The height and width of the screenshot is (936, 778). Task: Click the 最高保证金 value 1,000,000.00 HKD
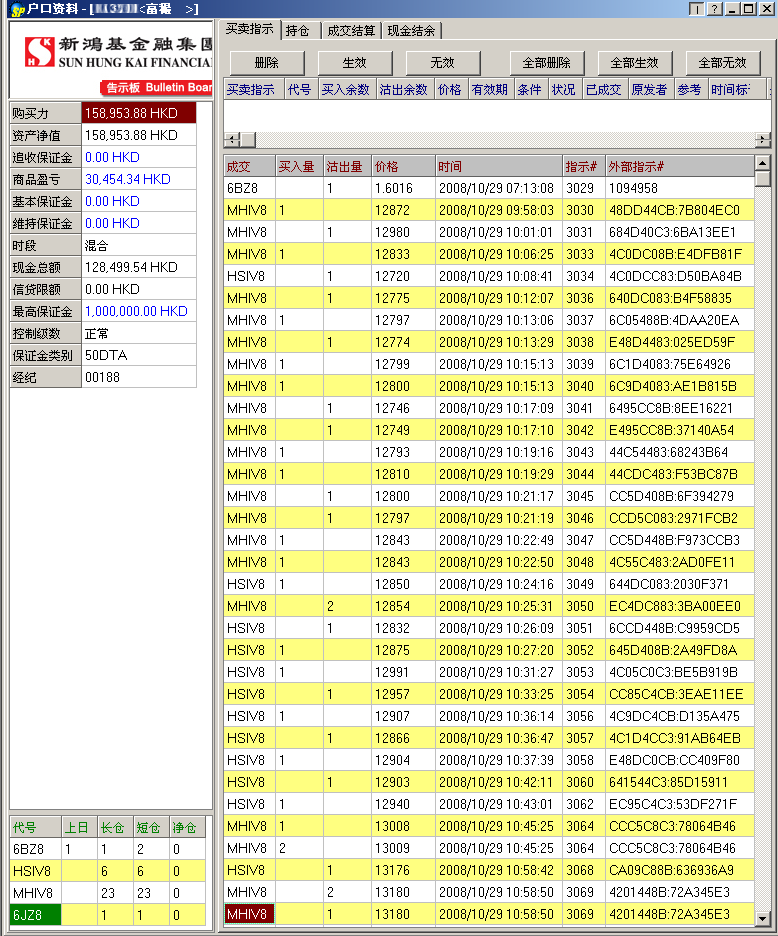[139, 312]
